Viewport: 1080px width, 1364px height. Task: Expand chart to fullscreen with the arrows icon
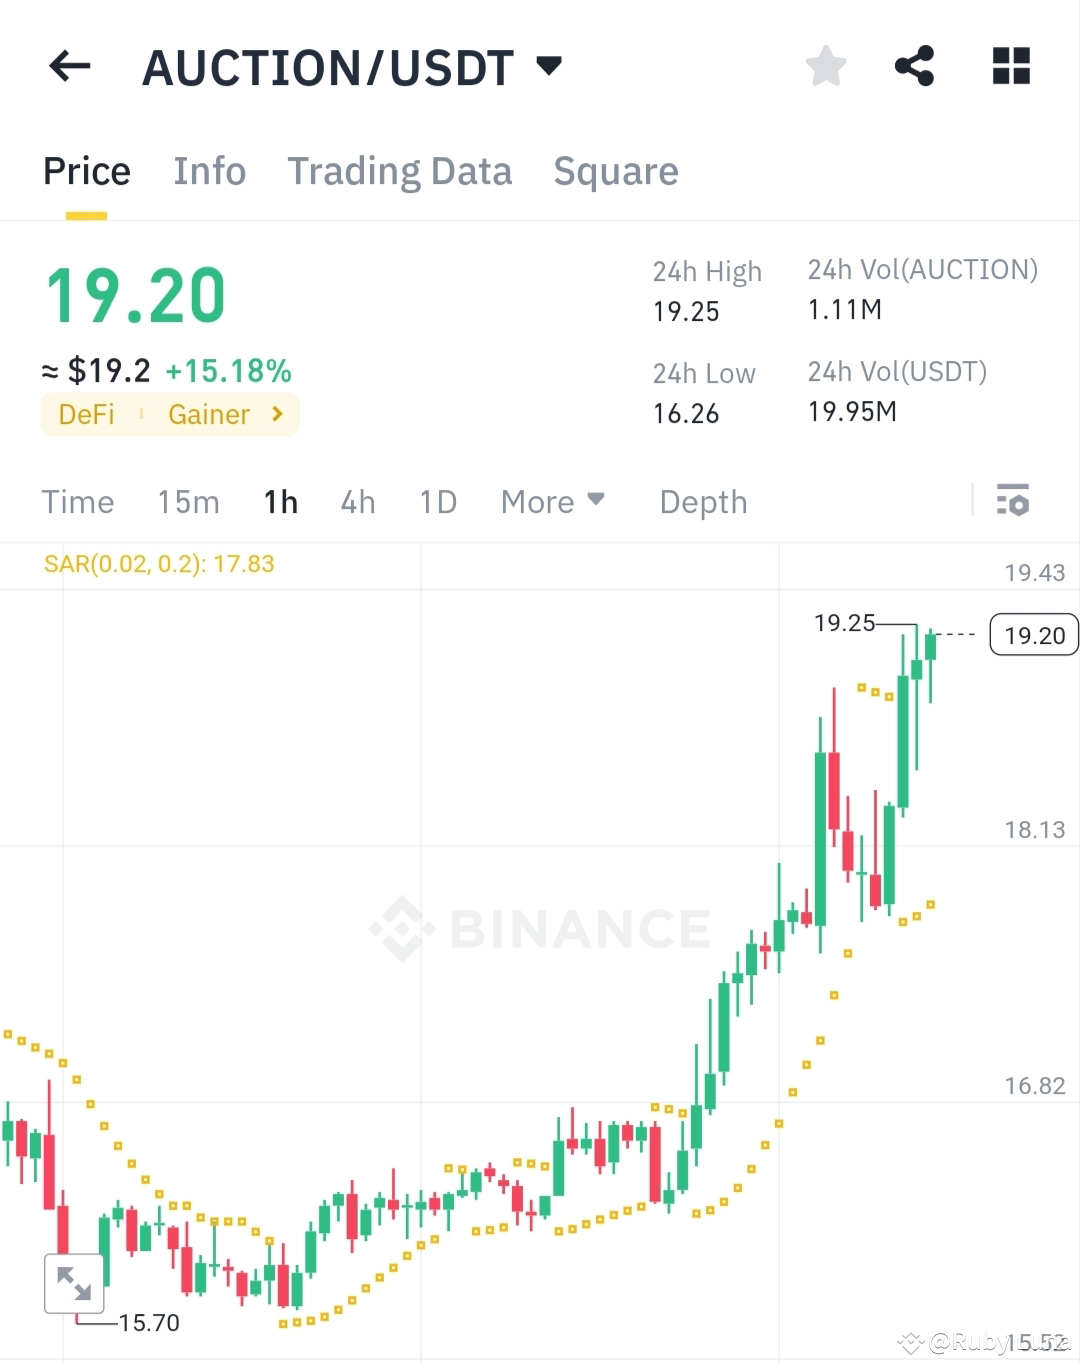pyautogui.click(x=76, y=1284)
